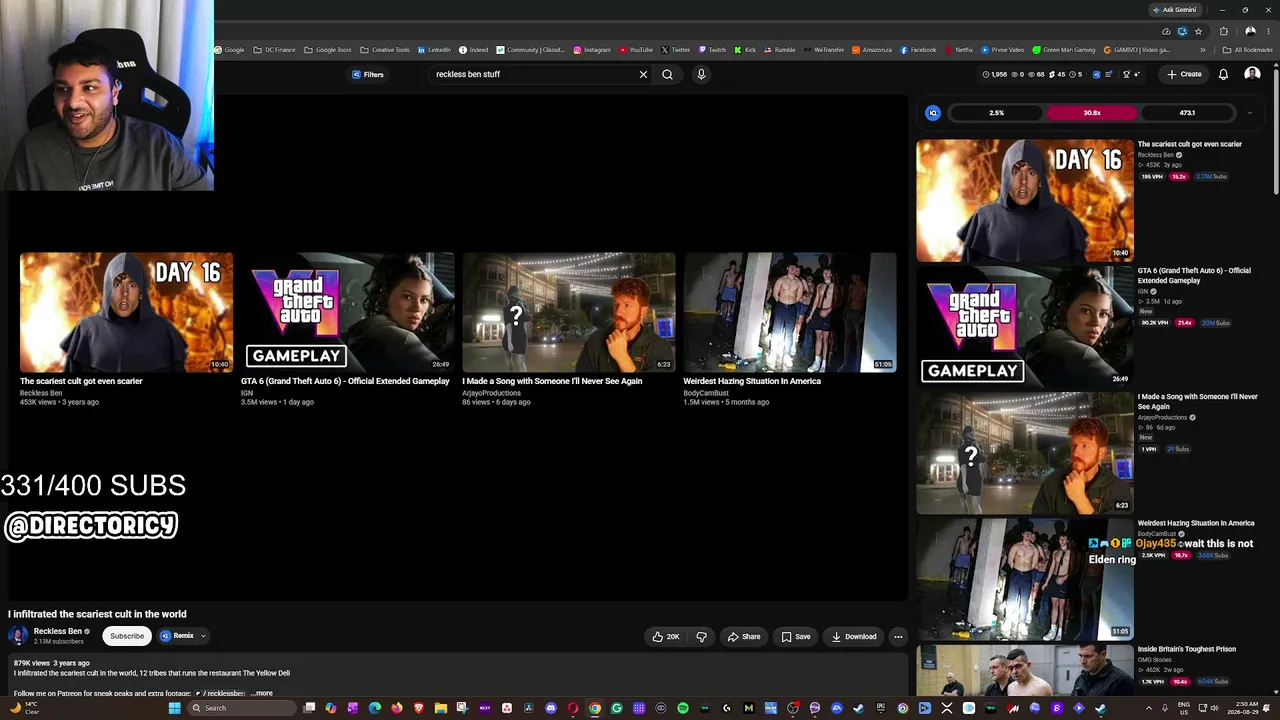Subscribe to Reckless Ben channel
Viewport: 1280px width, 720px height.
pos(127,636)
